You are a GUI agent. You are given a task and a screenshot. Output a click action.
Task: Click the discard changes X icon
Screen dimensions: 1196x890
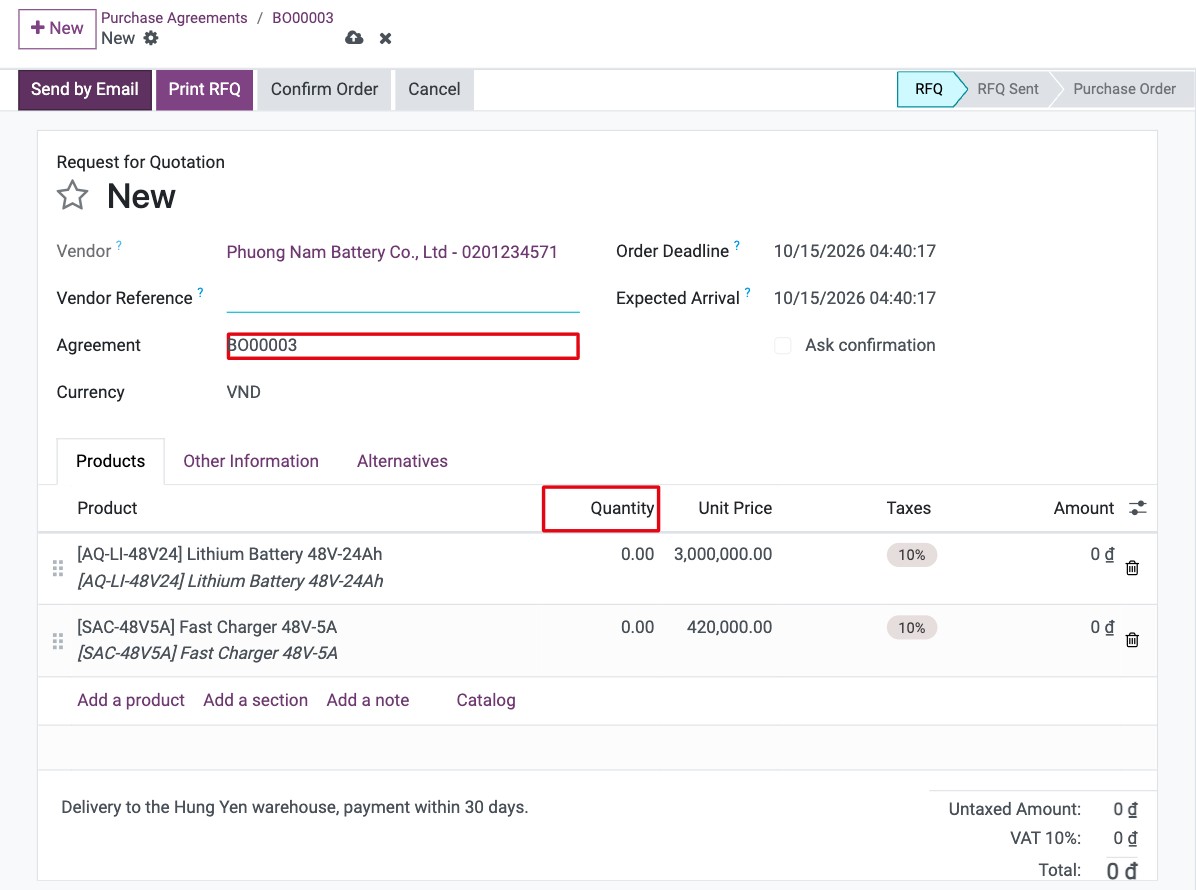coord(385,39)
